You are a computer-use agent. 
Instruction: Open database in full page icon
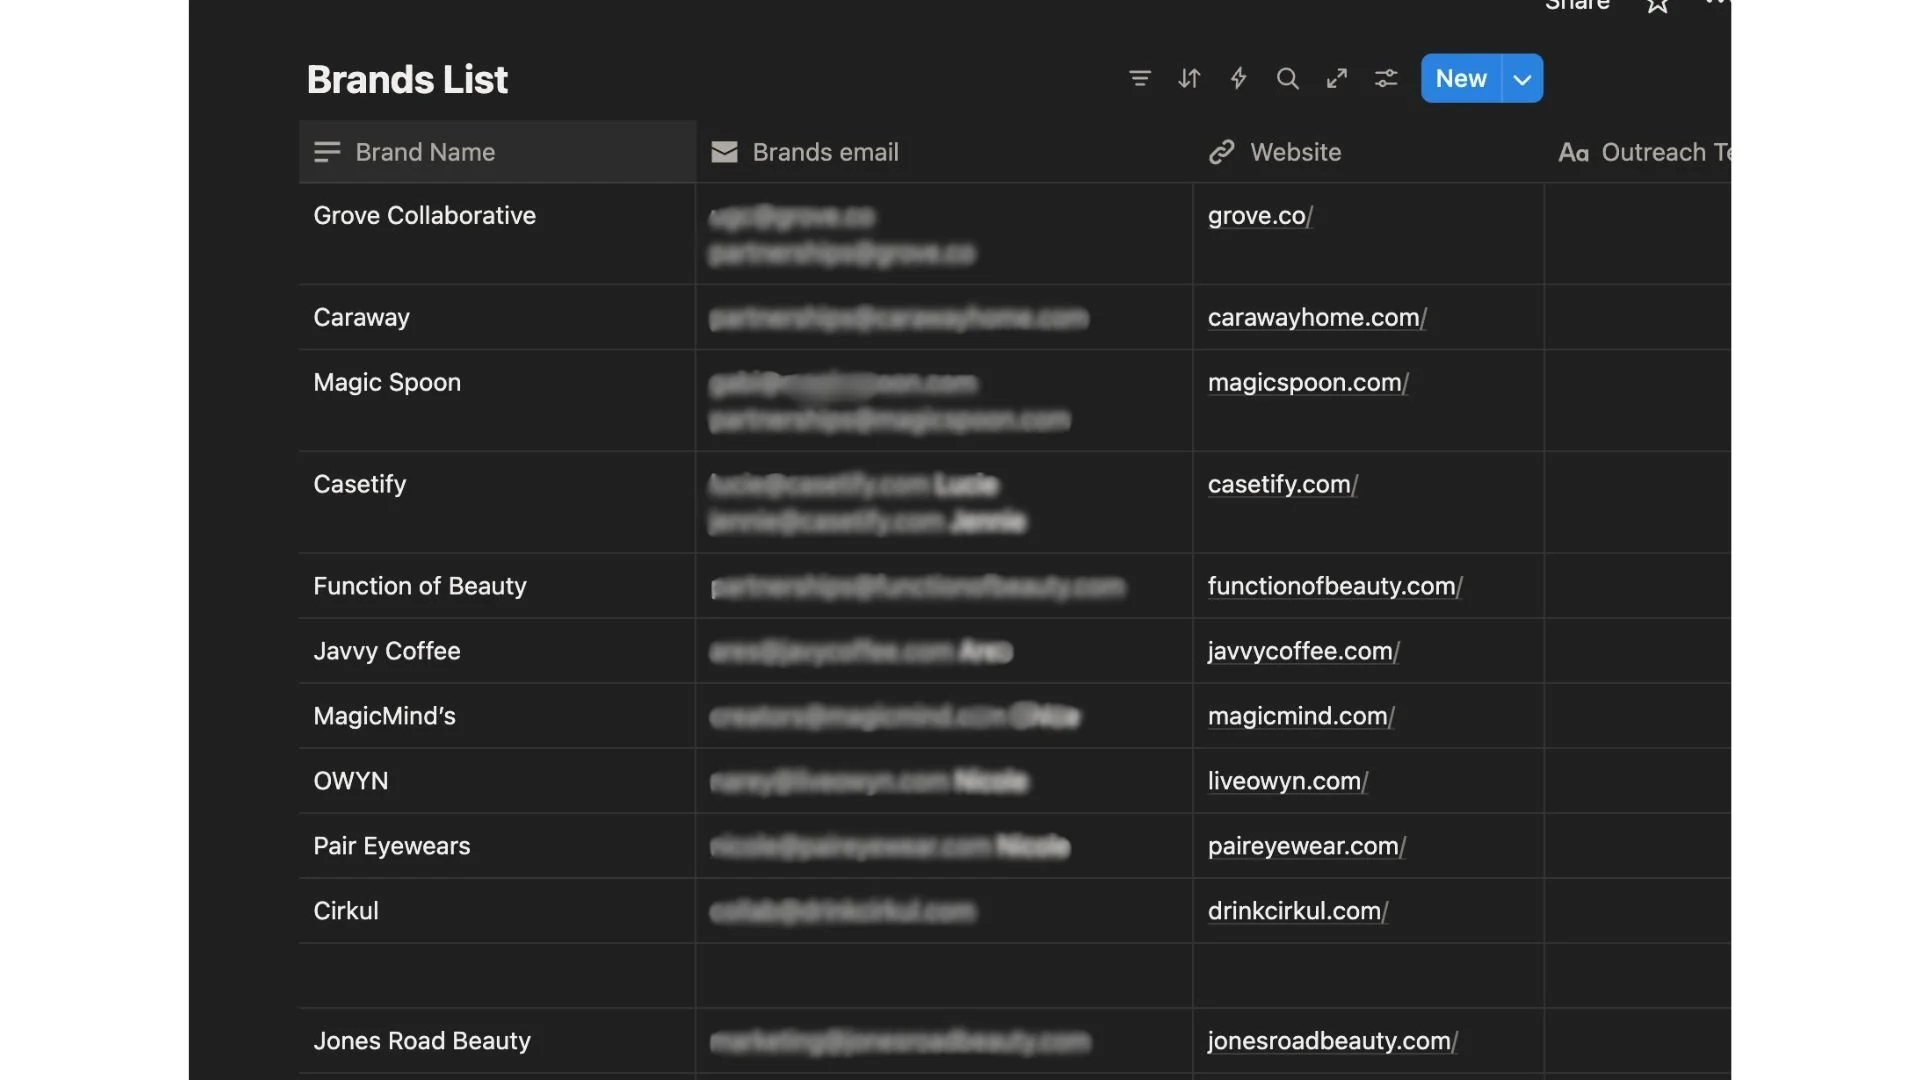pyautogui.click(x=1337, y=78)
